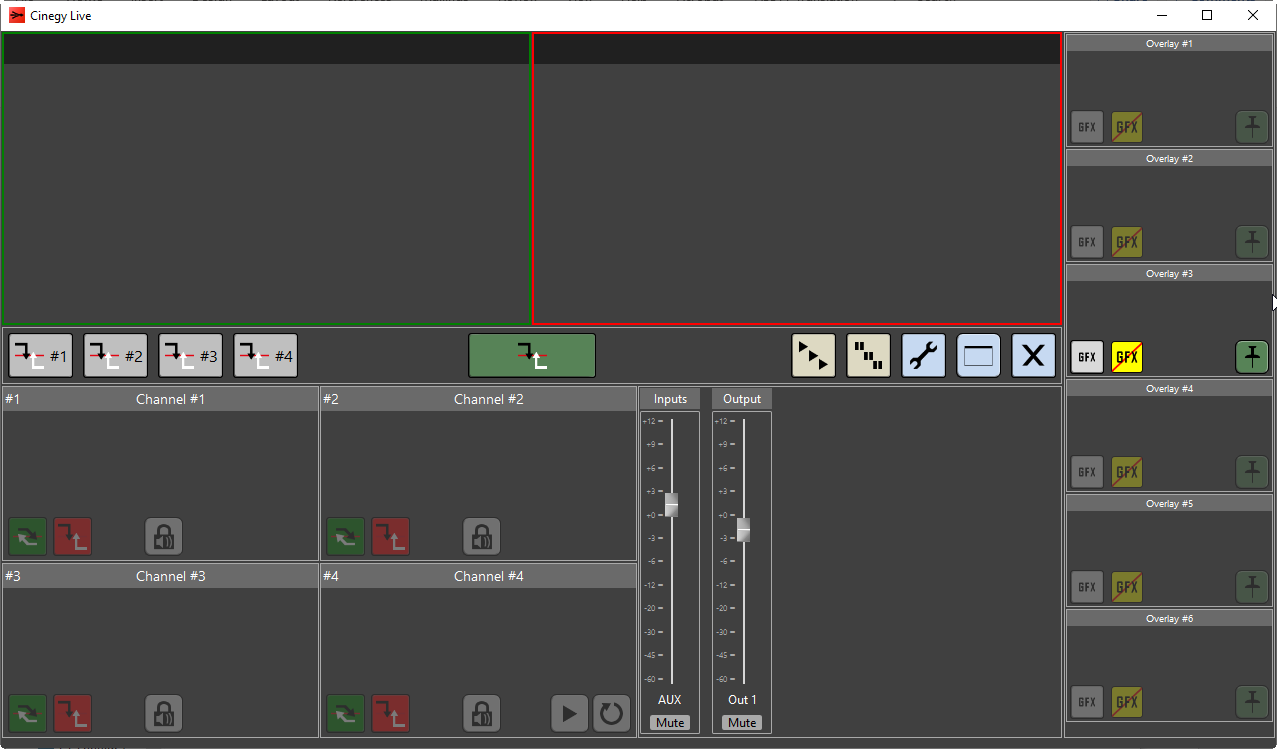
Task: Mute the AUX input
Action: 670,723
